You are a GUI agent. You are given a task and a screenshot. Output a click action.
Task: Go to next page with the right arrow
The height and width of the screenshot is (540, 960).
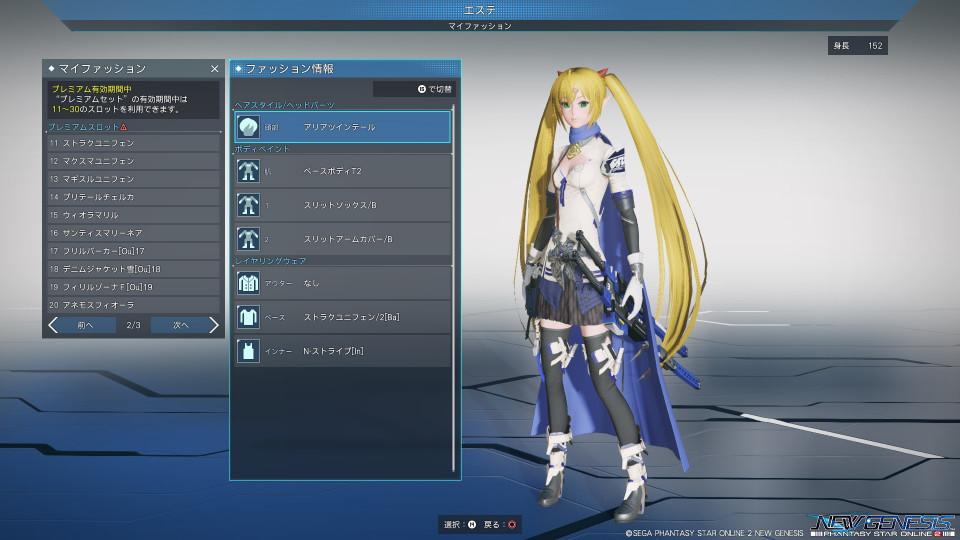point(214,325)
